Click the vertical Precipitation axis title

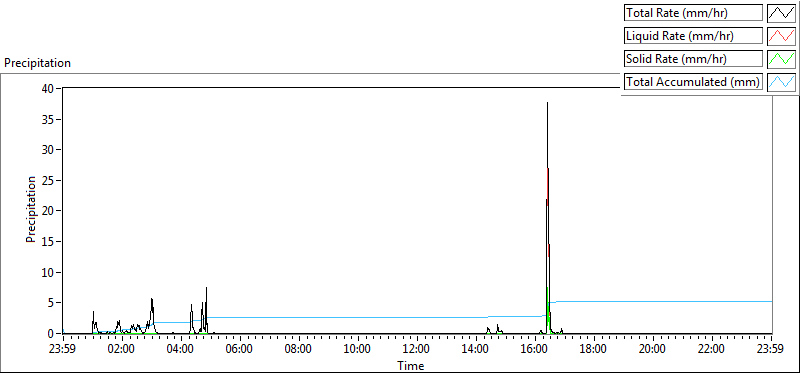pyautogui.click(x=31, y=210)
